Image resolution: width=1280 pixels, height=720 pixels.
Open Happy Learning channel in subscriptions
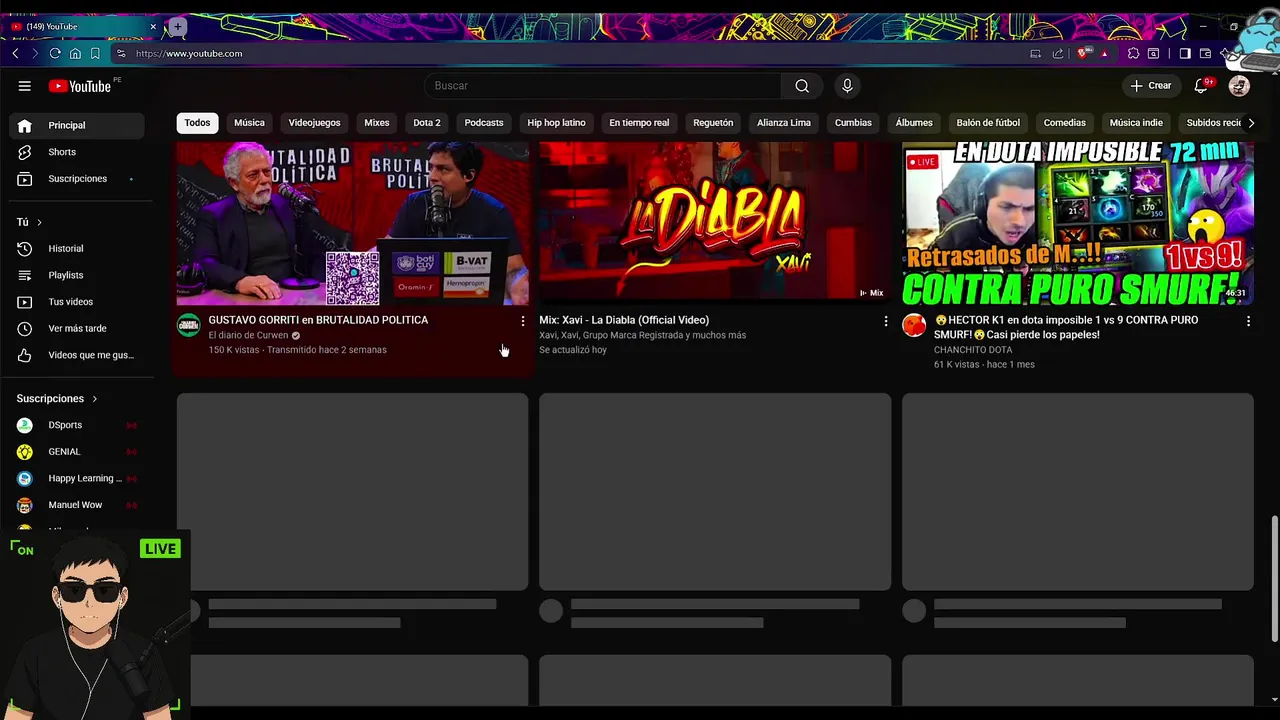76,478
